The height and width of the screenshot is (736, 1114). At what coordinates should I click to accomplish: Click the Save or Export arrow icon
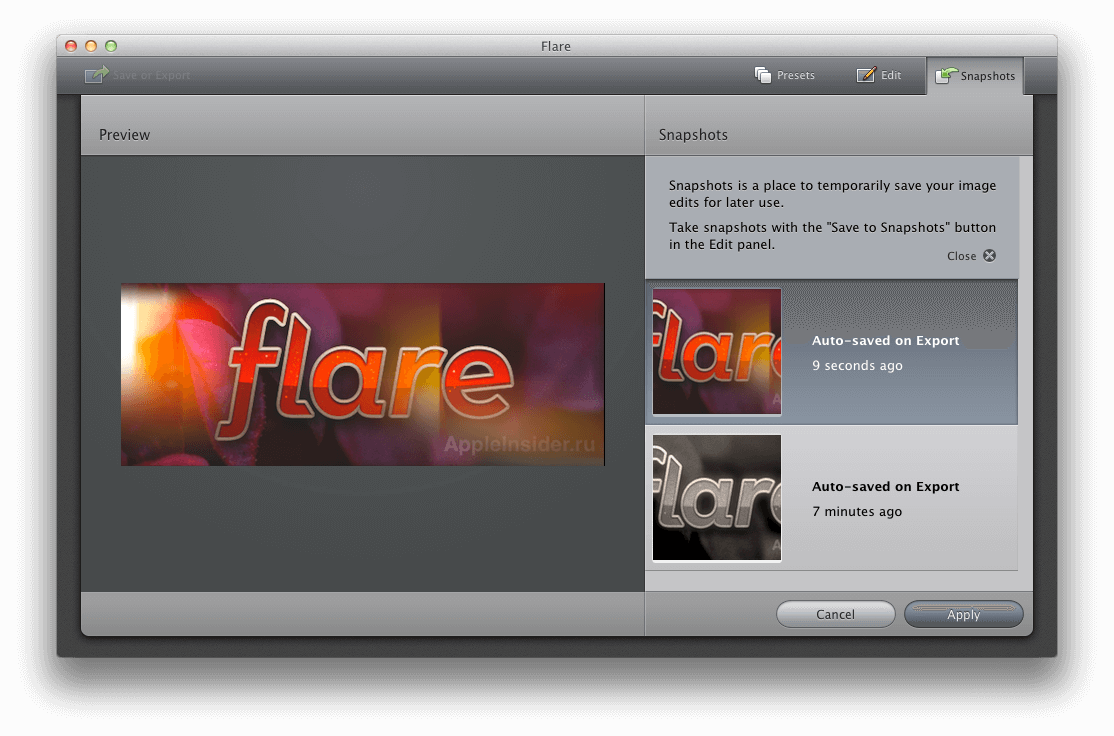96,74
